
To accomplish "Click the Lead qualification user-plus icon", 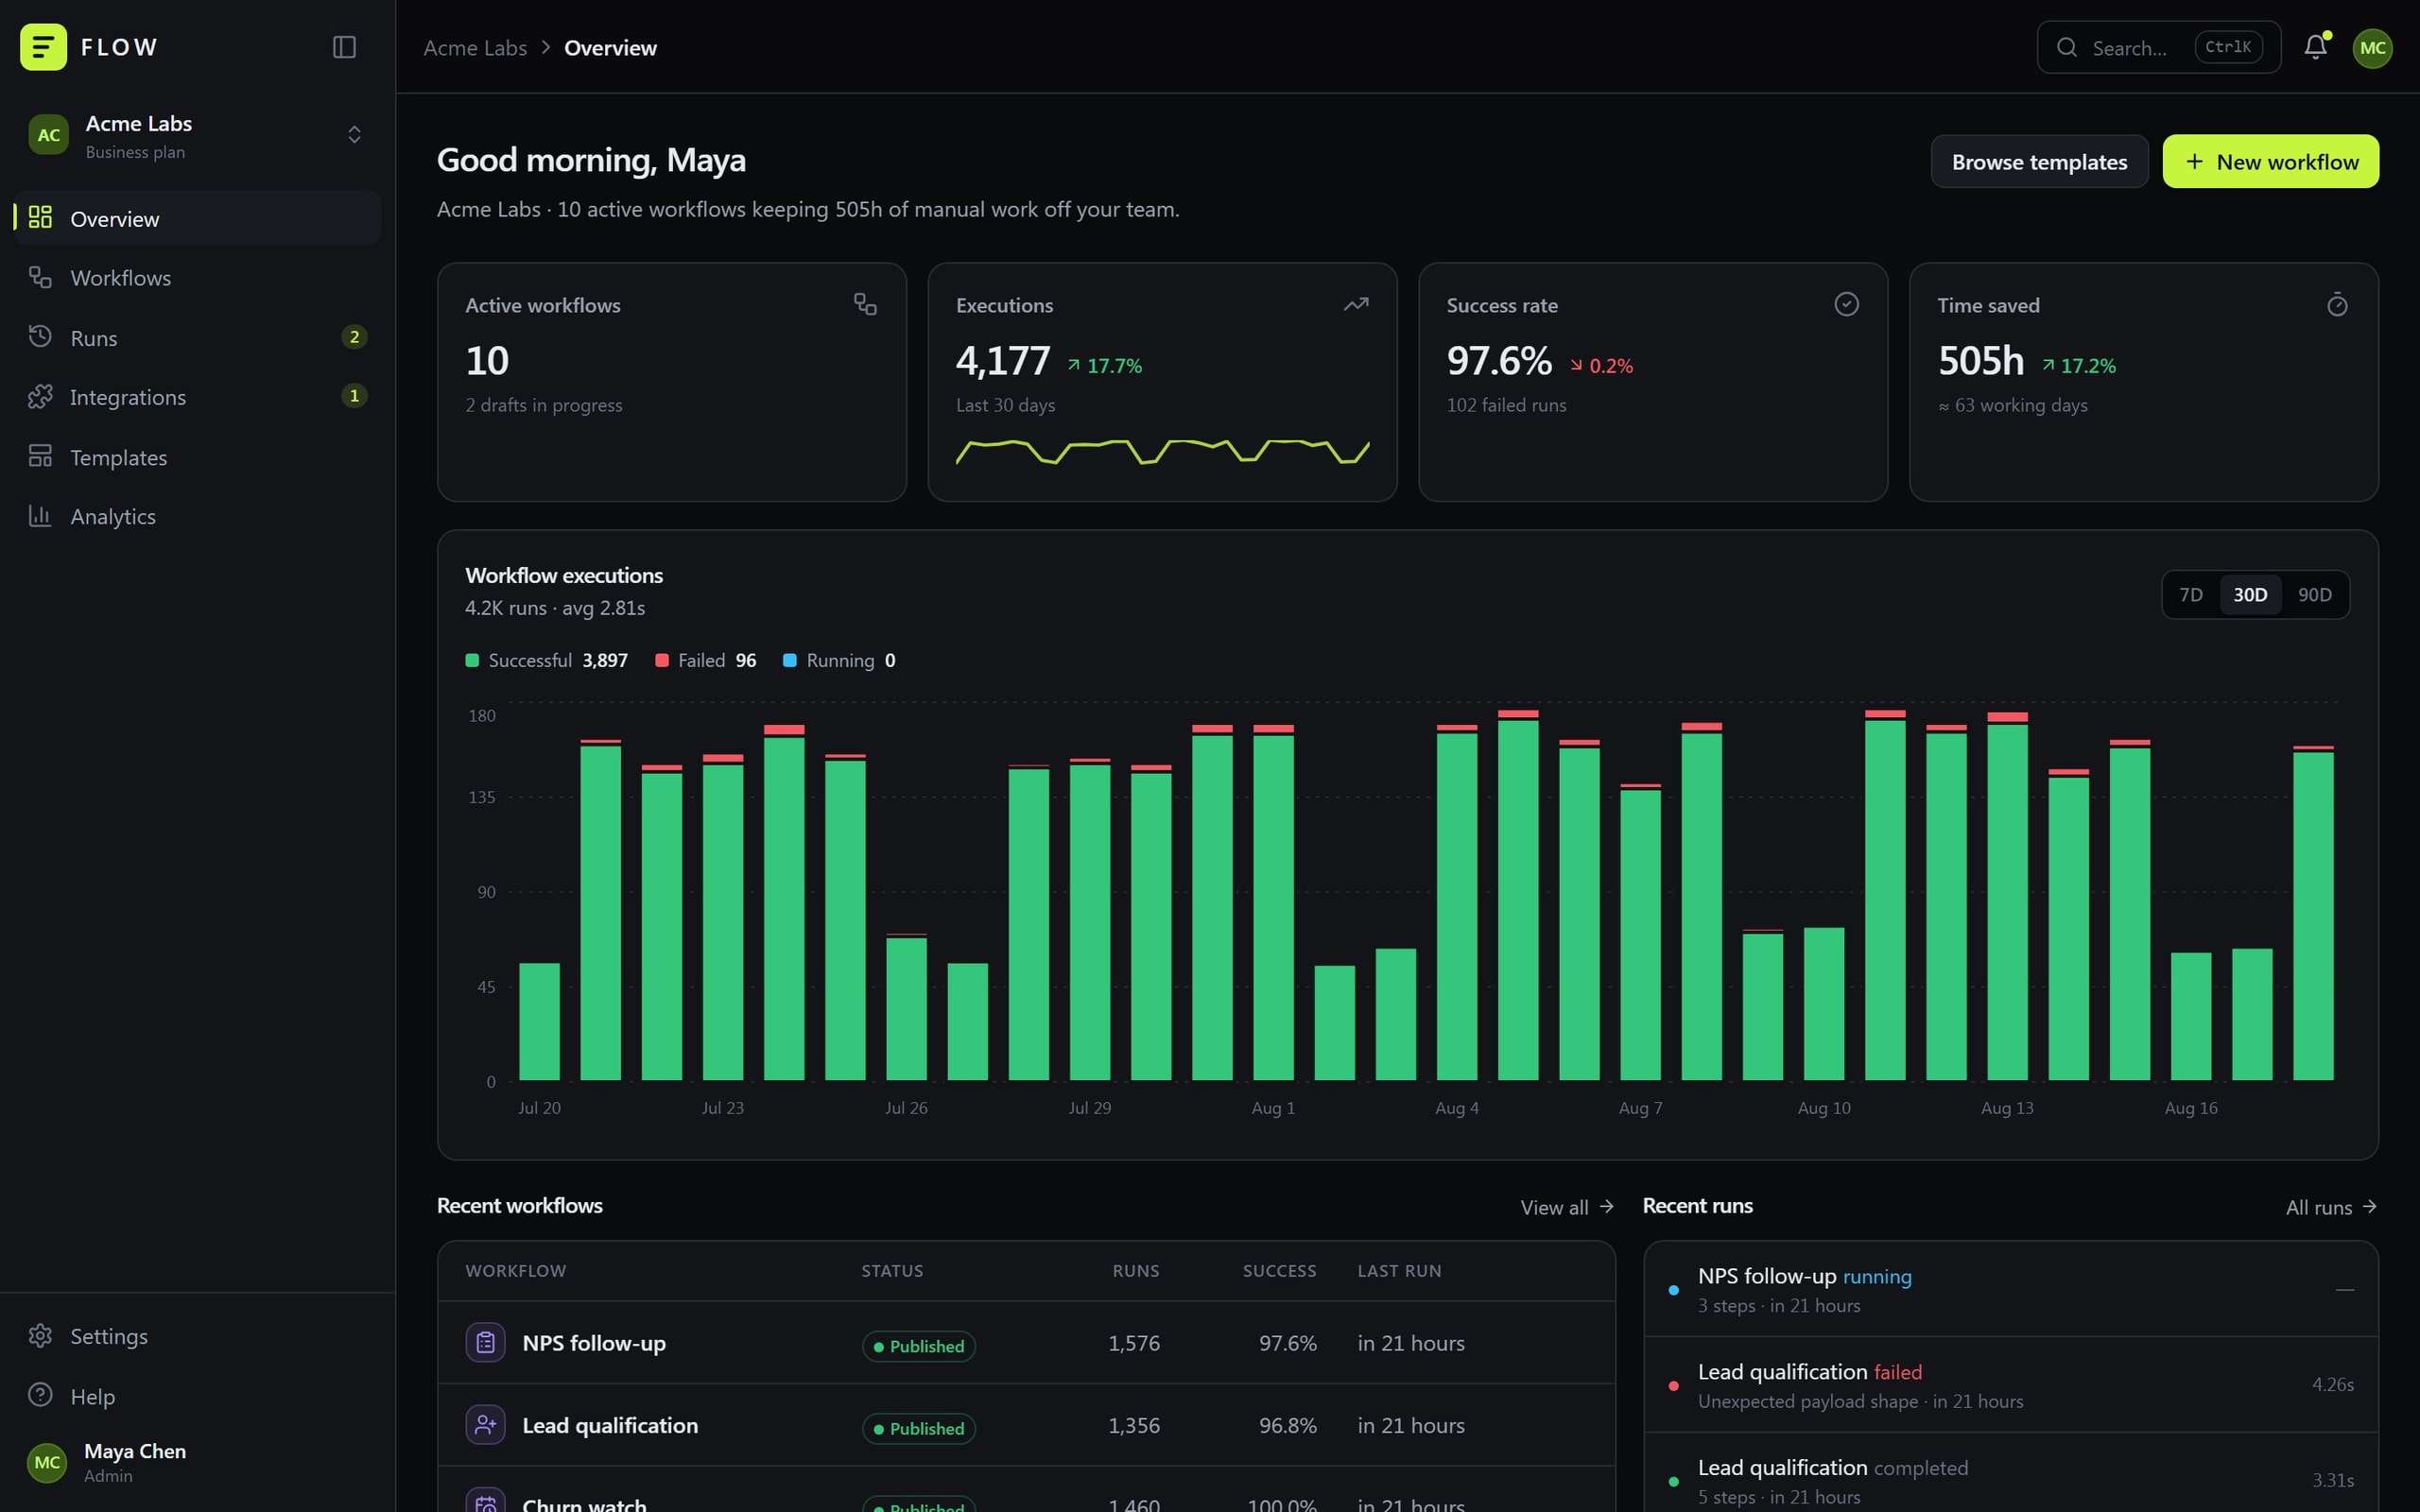I will point(485,1424).
